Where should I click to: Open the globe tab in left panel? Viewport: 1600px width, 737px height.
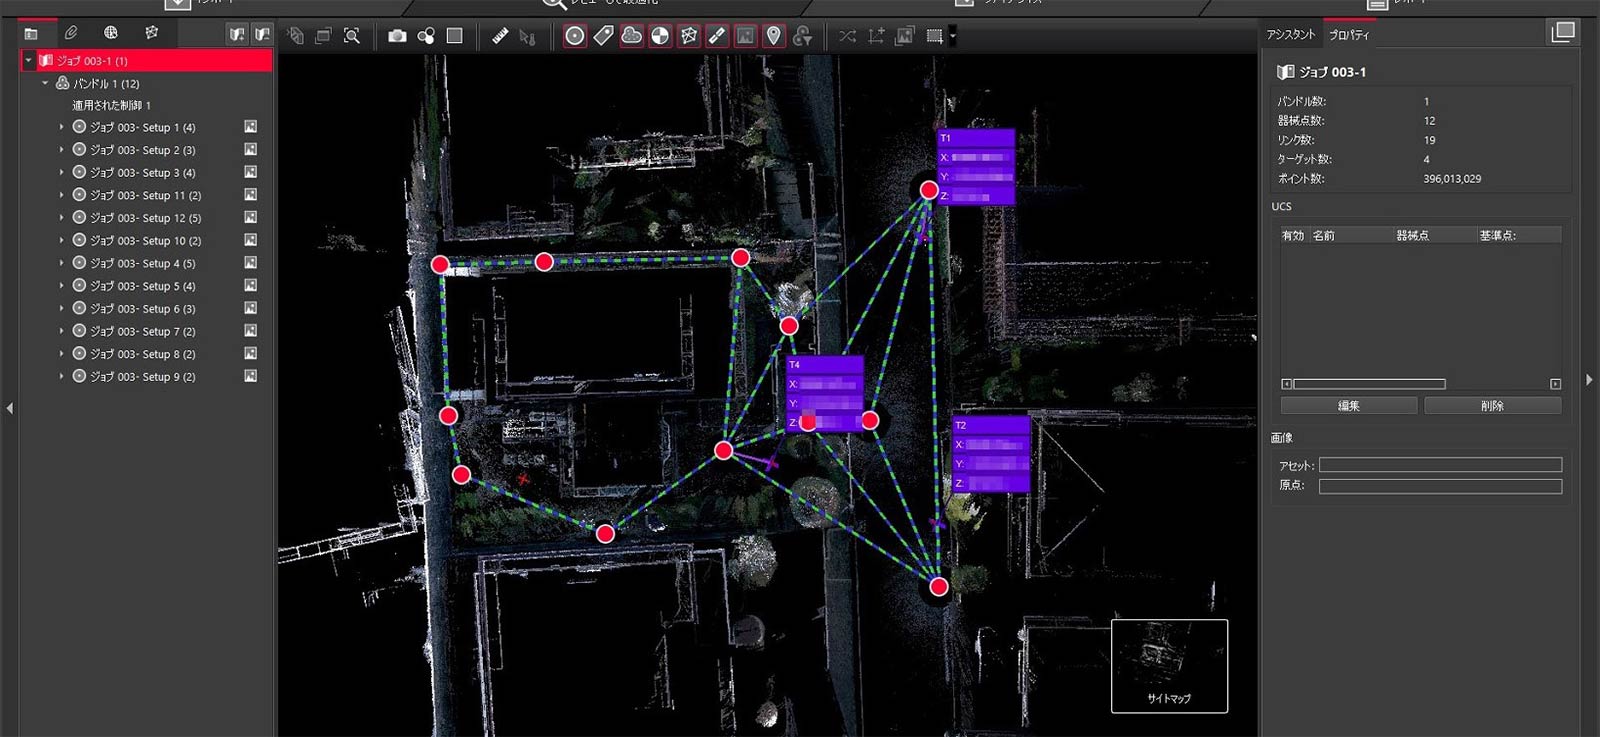[111, 33]
